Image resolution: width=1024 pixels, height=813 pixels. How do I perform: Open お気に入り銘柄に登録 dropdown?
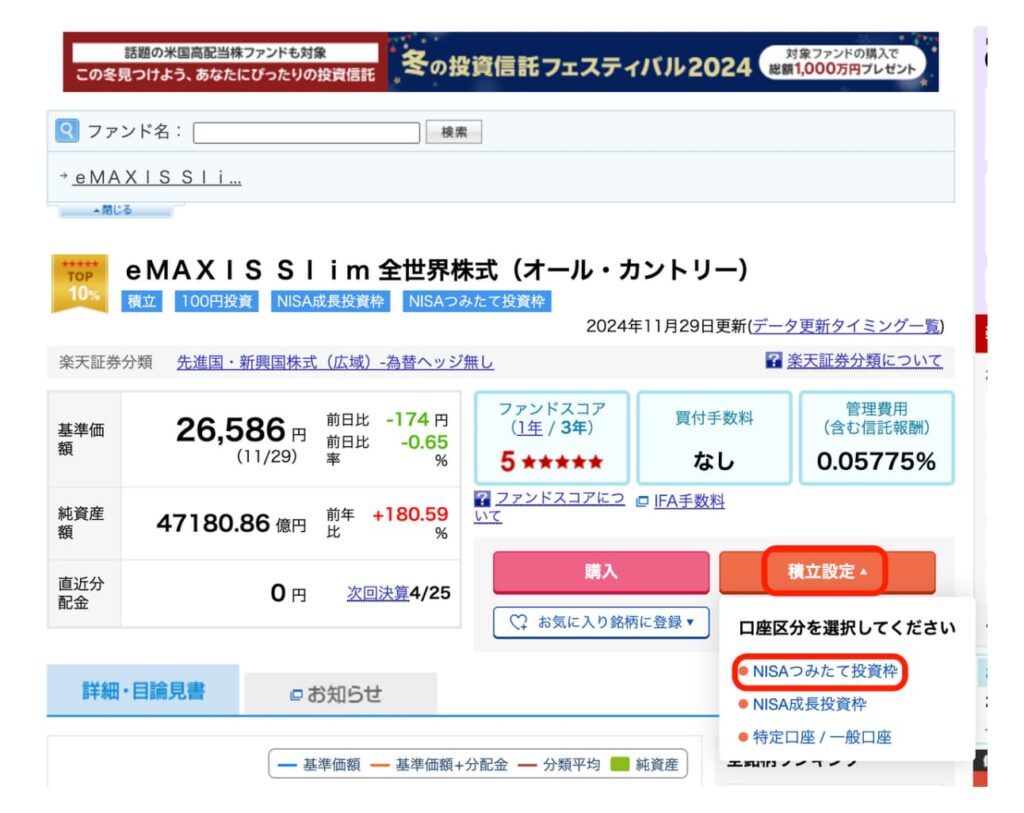coord(601,622)
